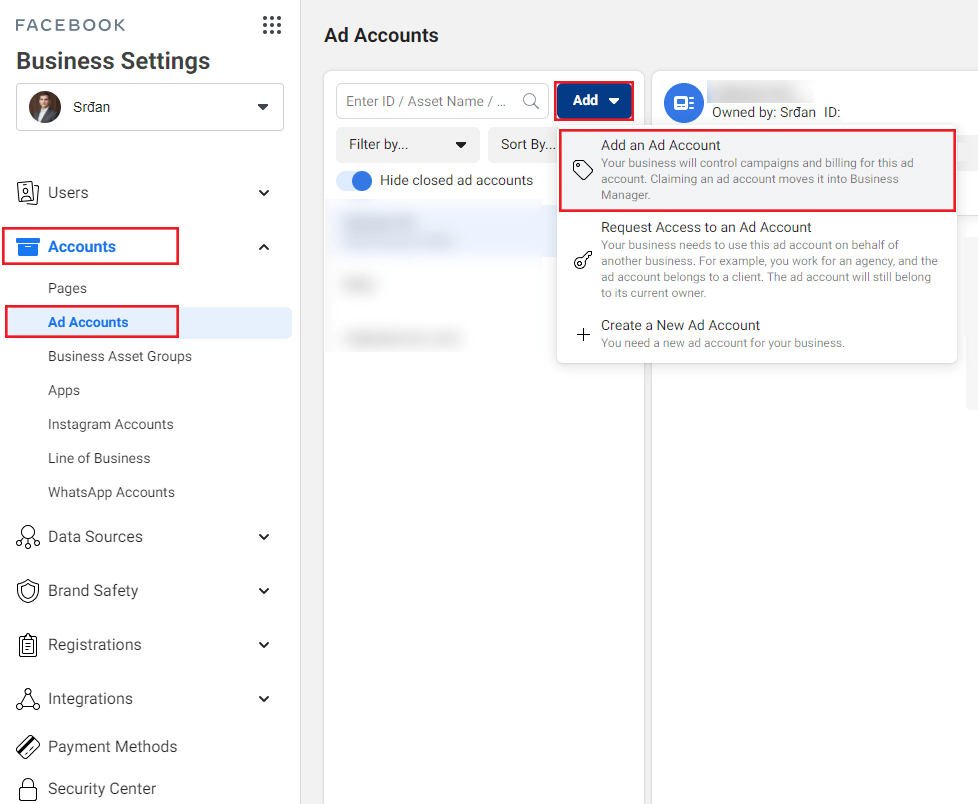Click the tag icon for Add an Ad Account
Screen dimensions: 978x804
(583, 170)
